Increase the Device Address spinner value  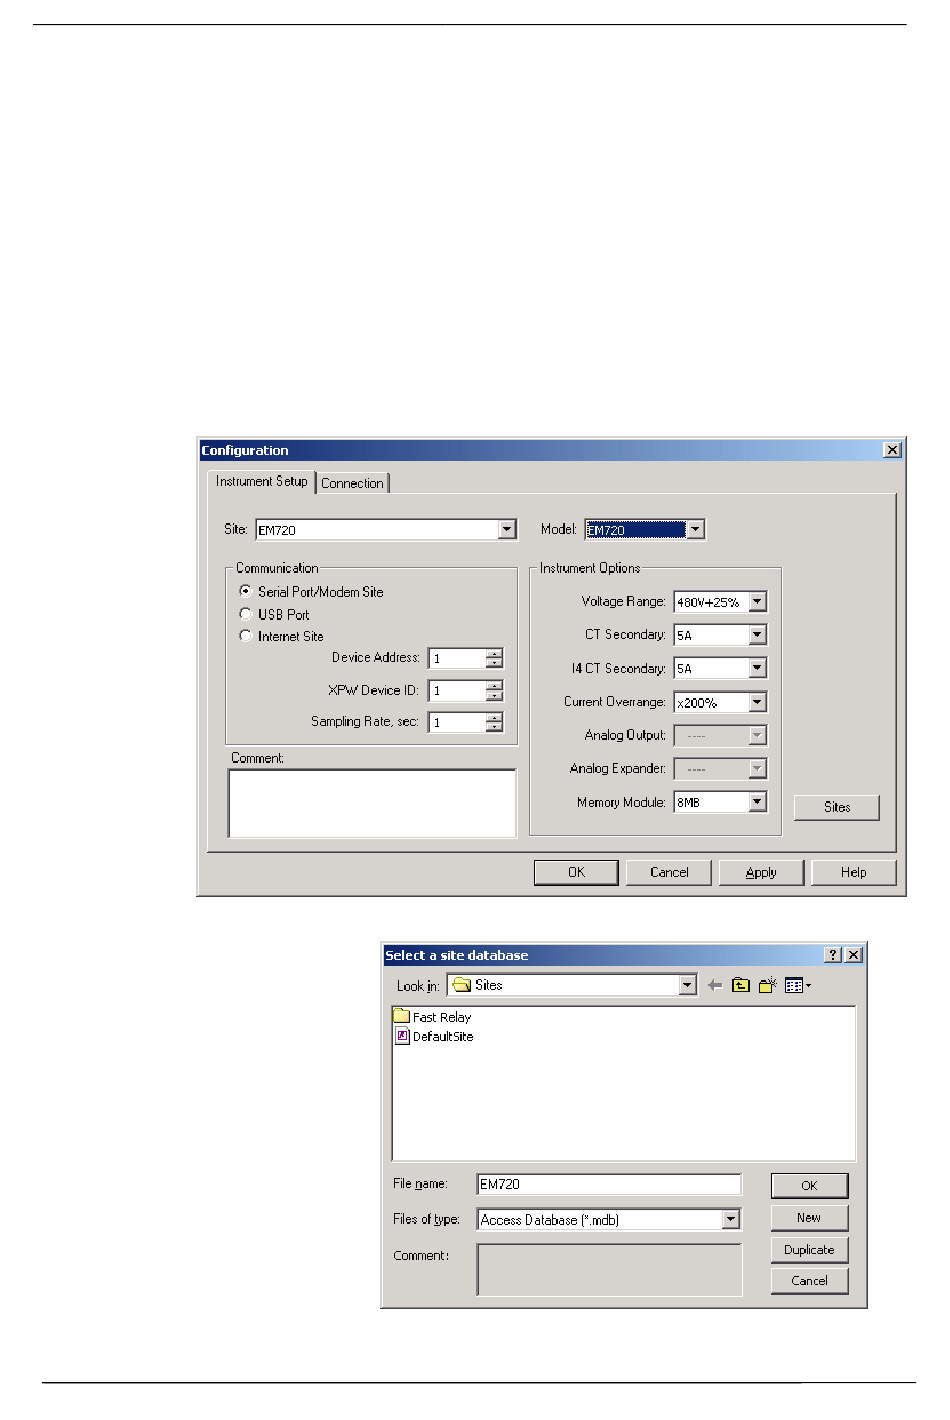pyautogui.click(x=494, y=654)
